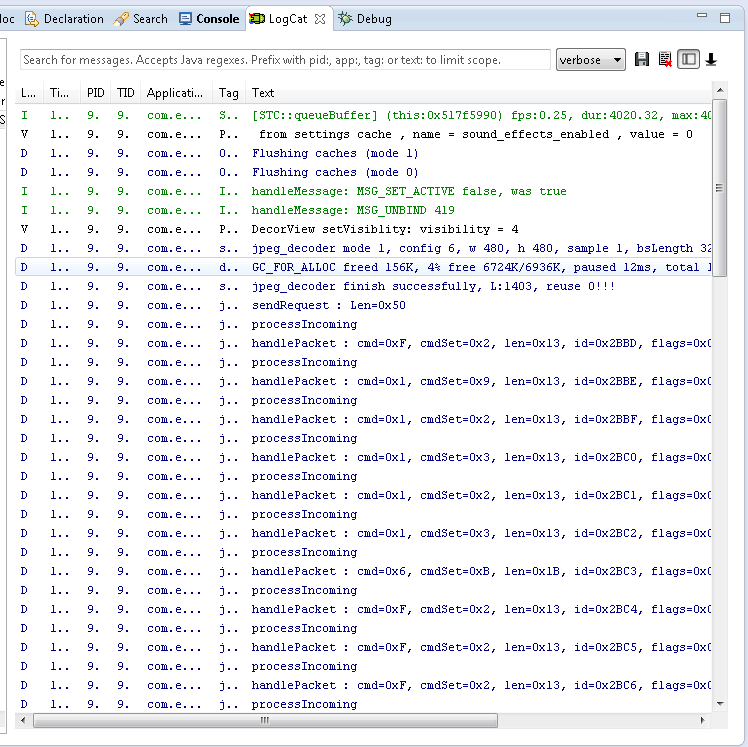Select the handlePacket id=0x2BC5 row

coord(364,647)
